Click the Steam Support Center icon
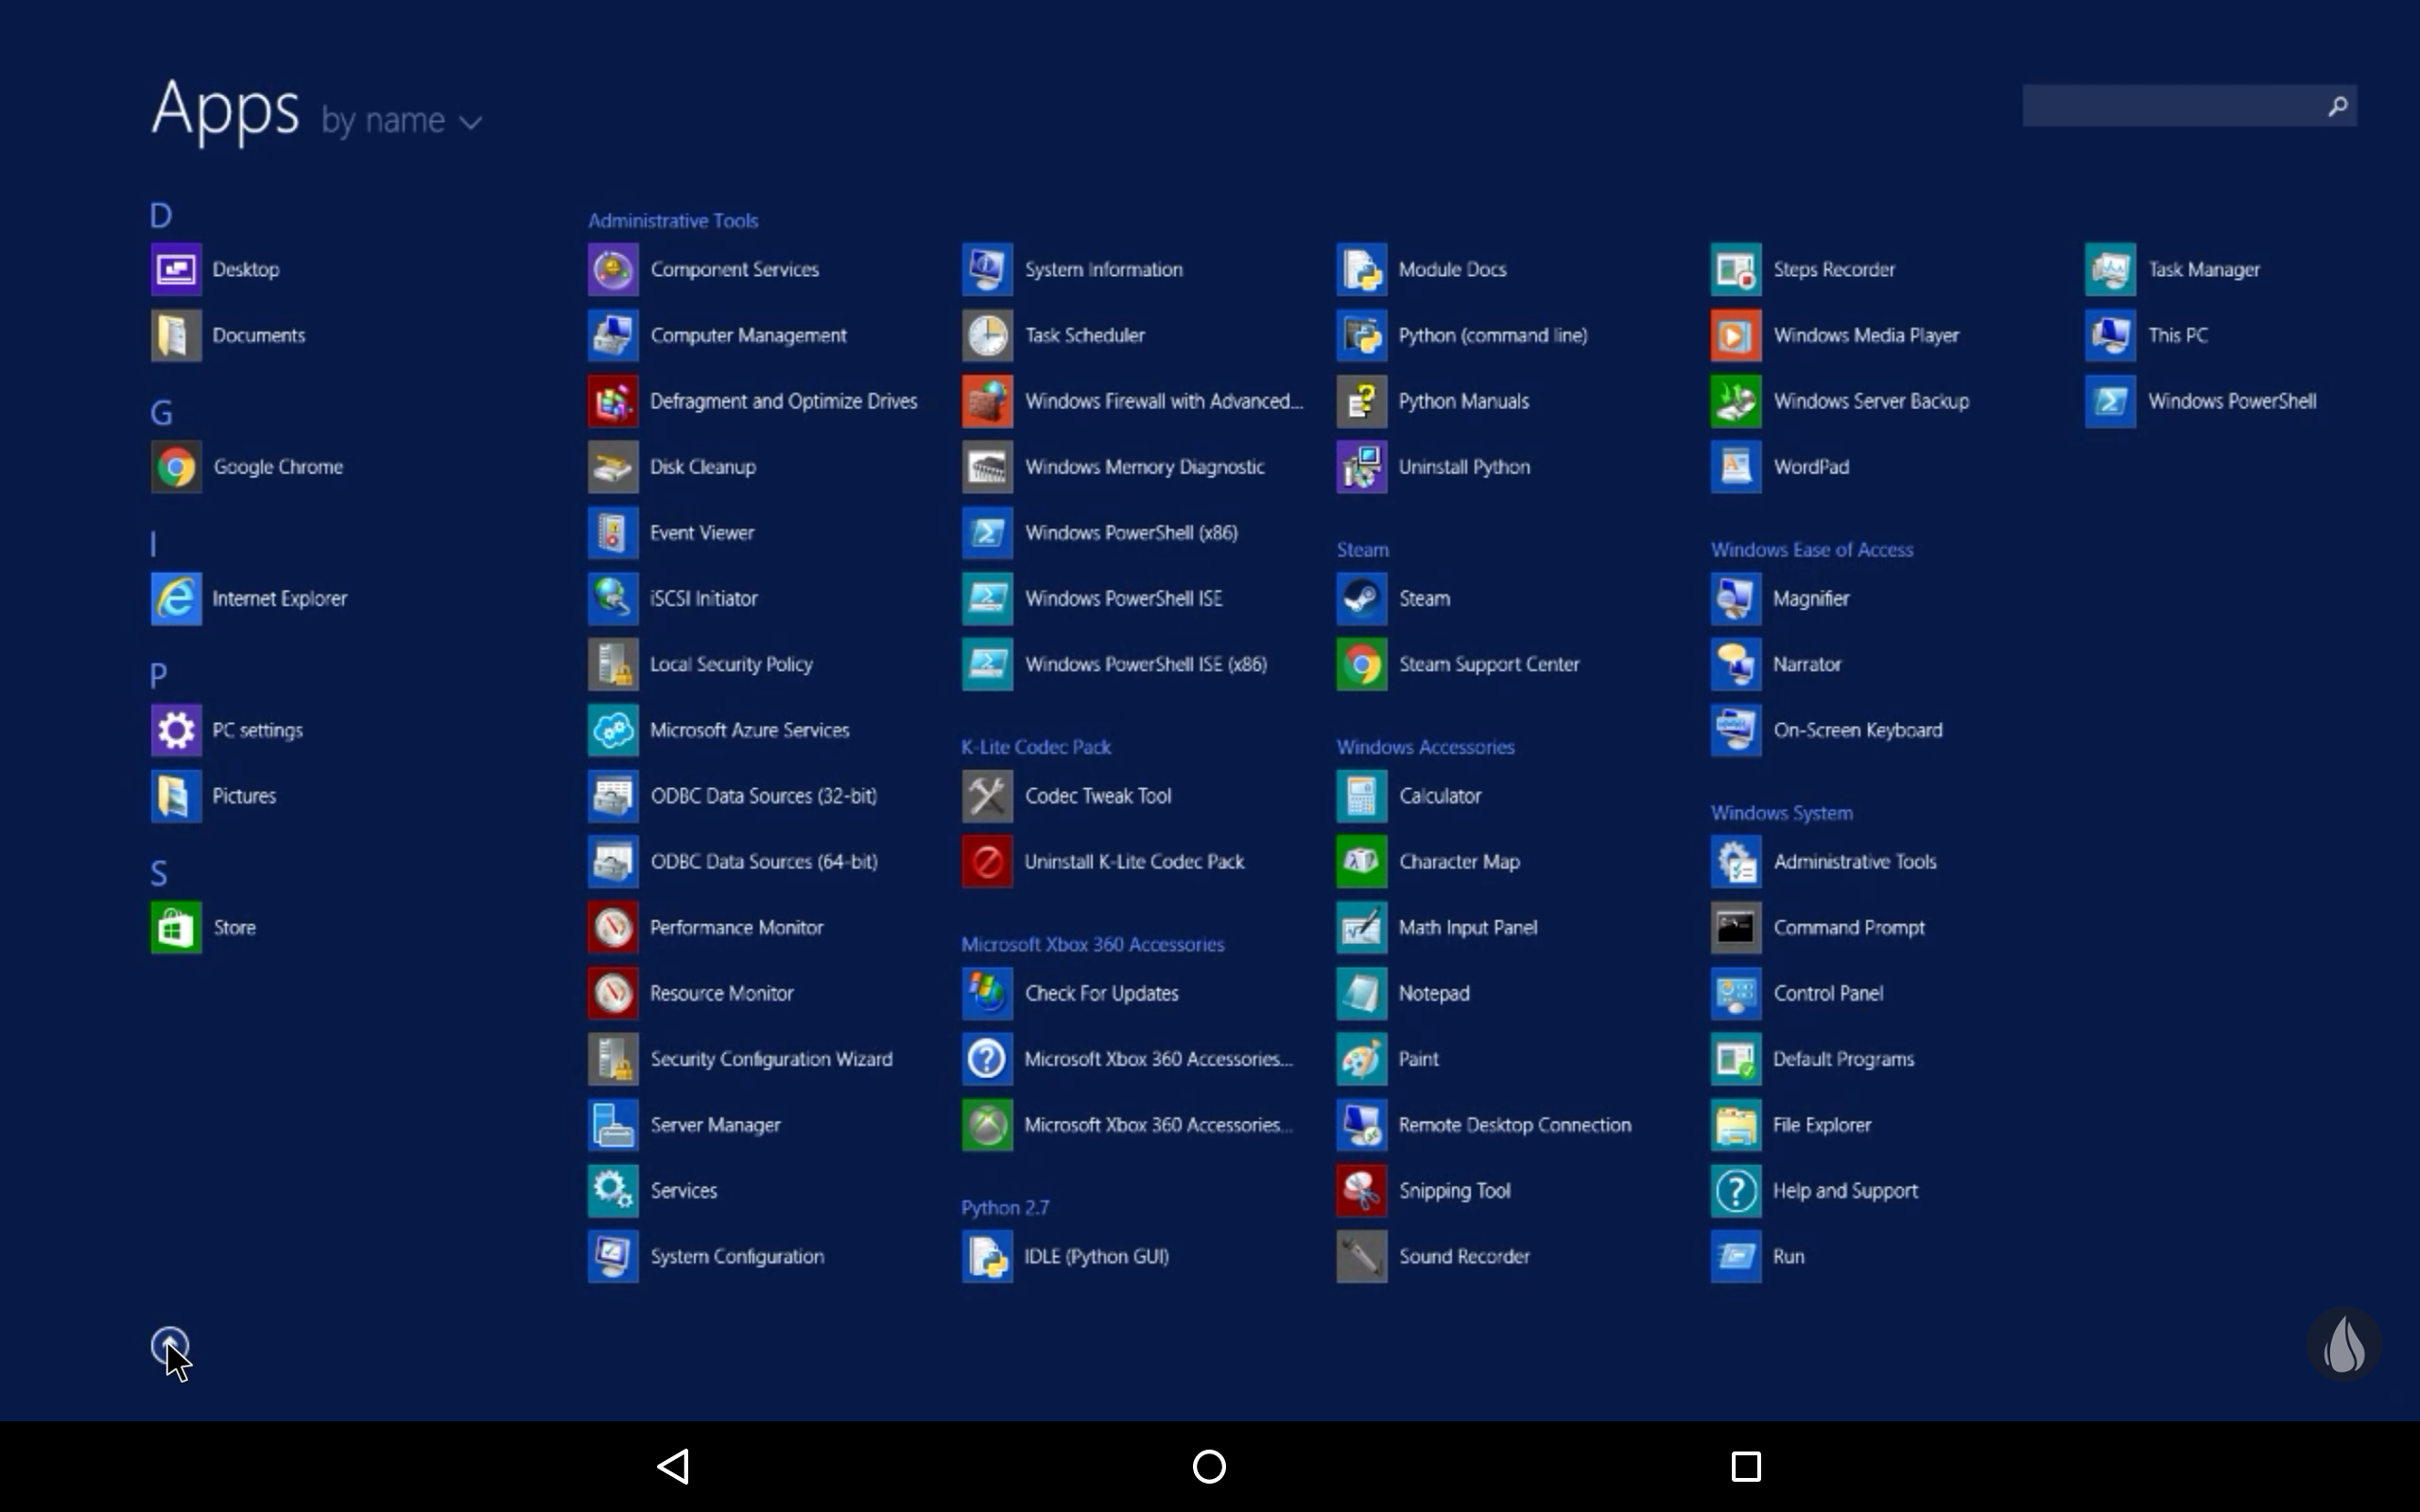Screen dimensions: 2420x1512 tap(1361, 664)
